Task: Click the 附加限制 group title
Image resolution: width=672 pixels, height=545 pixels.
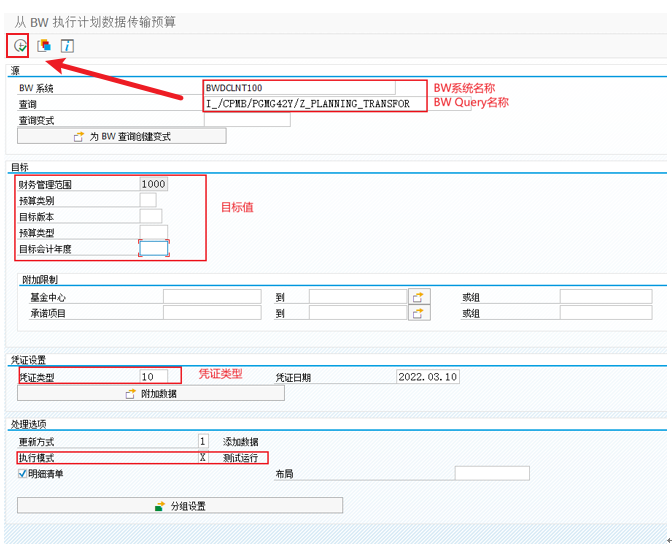Action: coord(40,280)
